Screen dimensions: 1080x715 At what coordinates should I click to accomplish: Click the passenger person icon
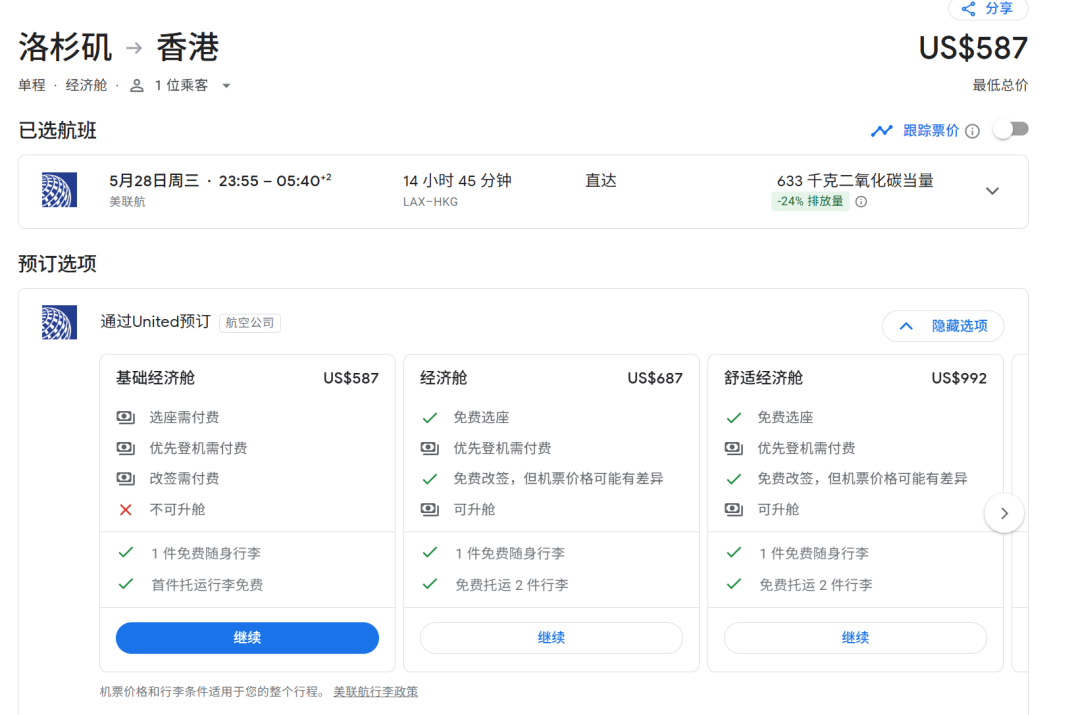[x=137, y=86]
